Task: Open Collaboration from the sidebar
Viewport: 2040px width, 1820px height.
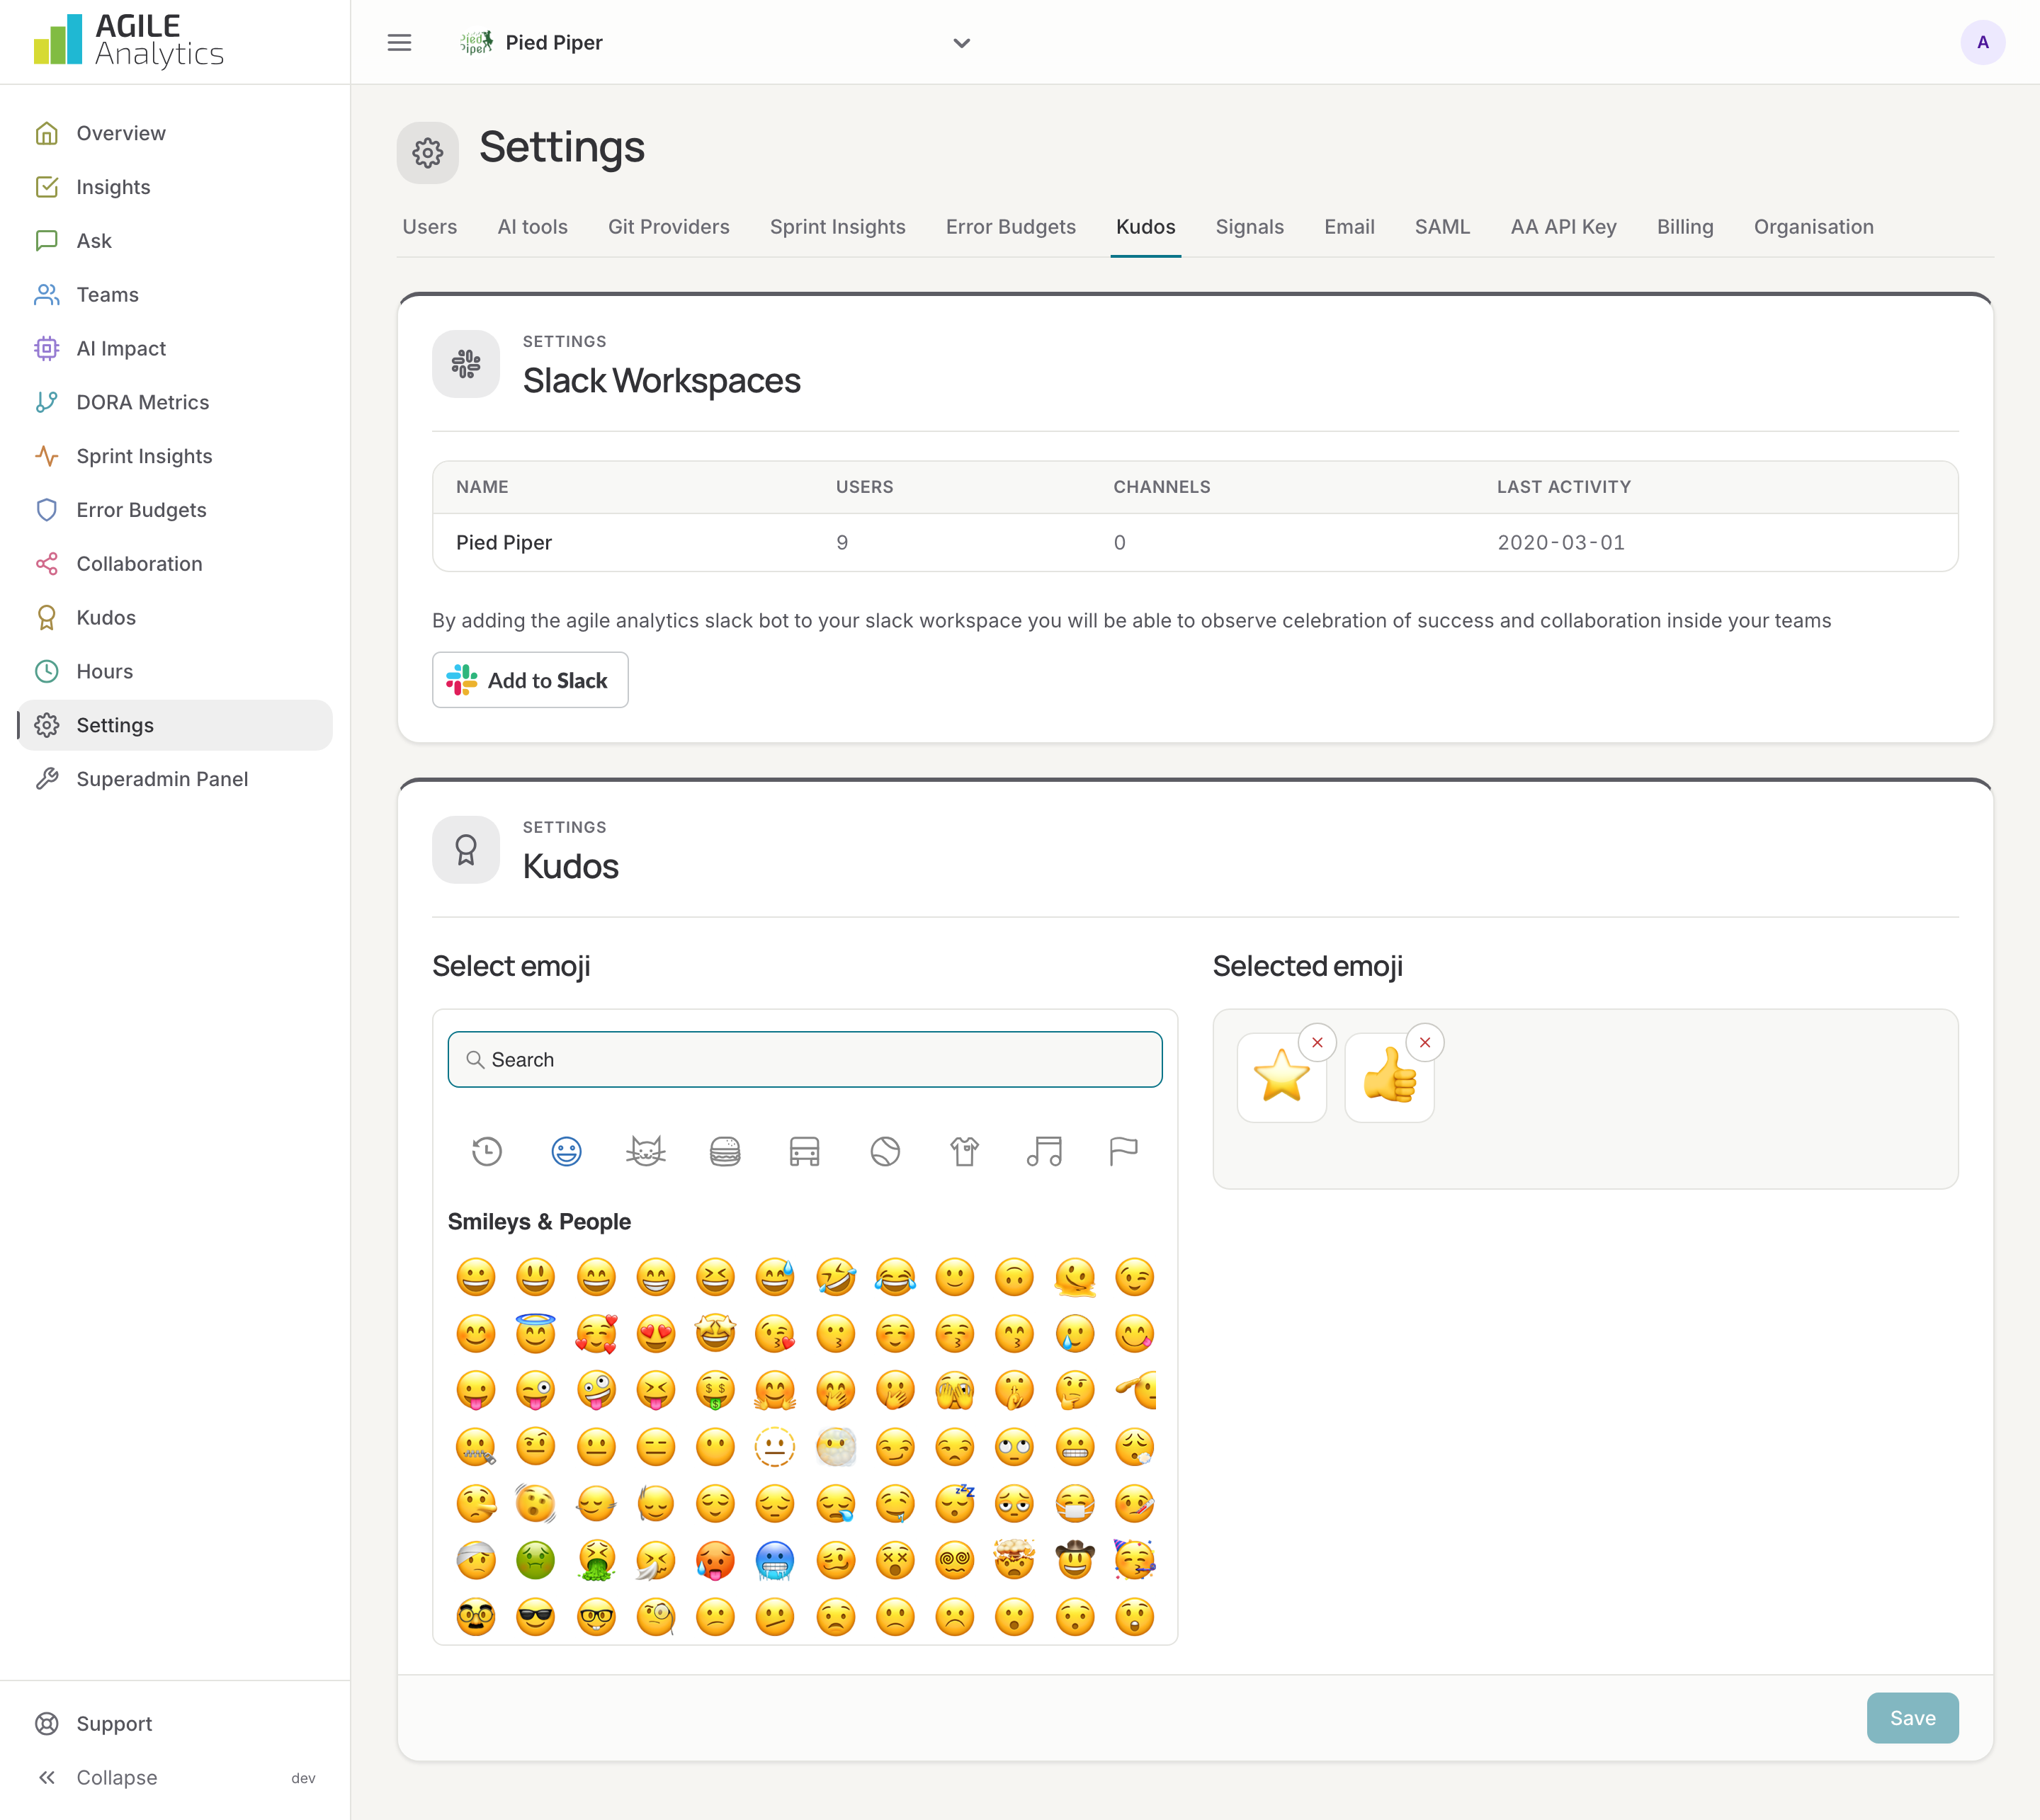Action: [x=175, y=563]
